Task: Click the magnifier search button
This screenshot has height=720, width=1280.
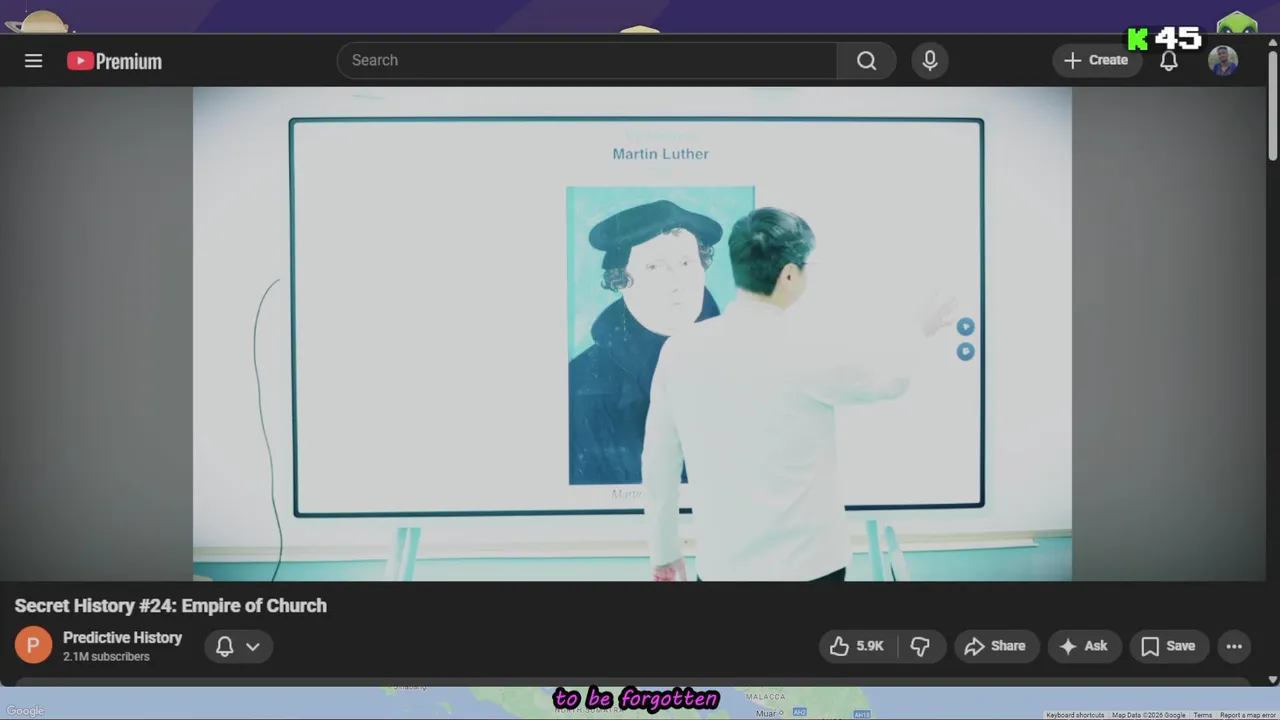Action: (x=866, y=60)
